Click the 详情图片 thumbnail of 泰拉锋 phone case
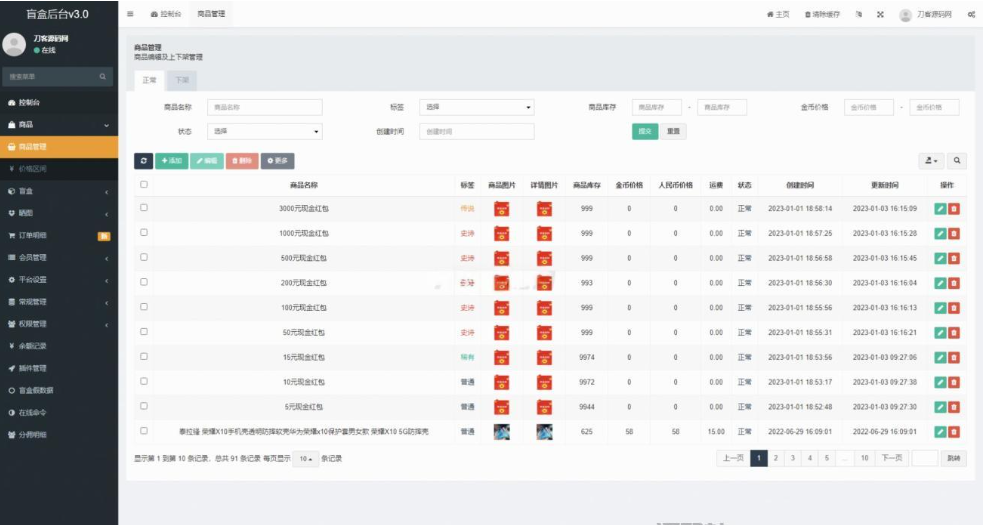This screenshot has width=984, height=525. (x=545, y=432)
